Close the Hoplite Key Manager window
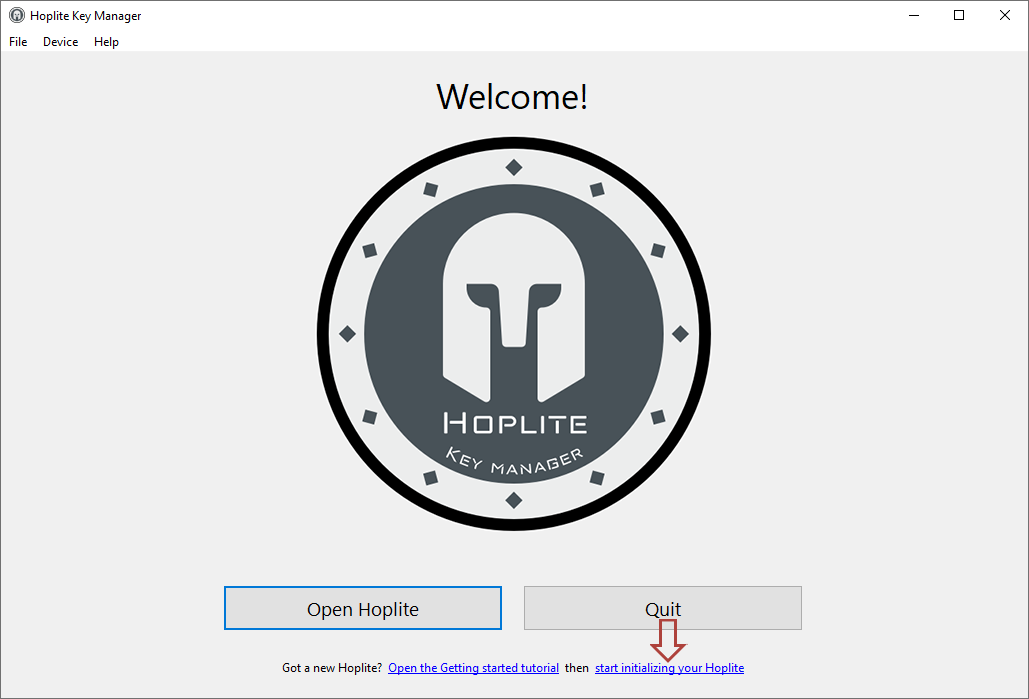 coord(1005,15)
